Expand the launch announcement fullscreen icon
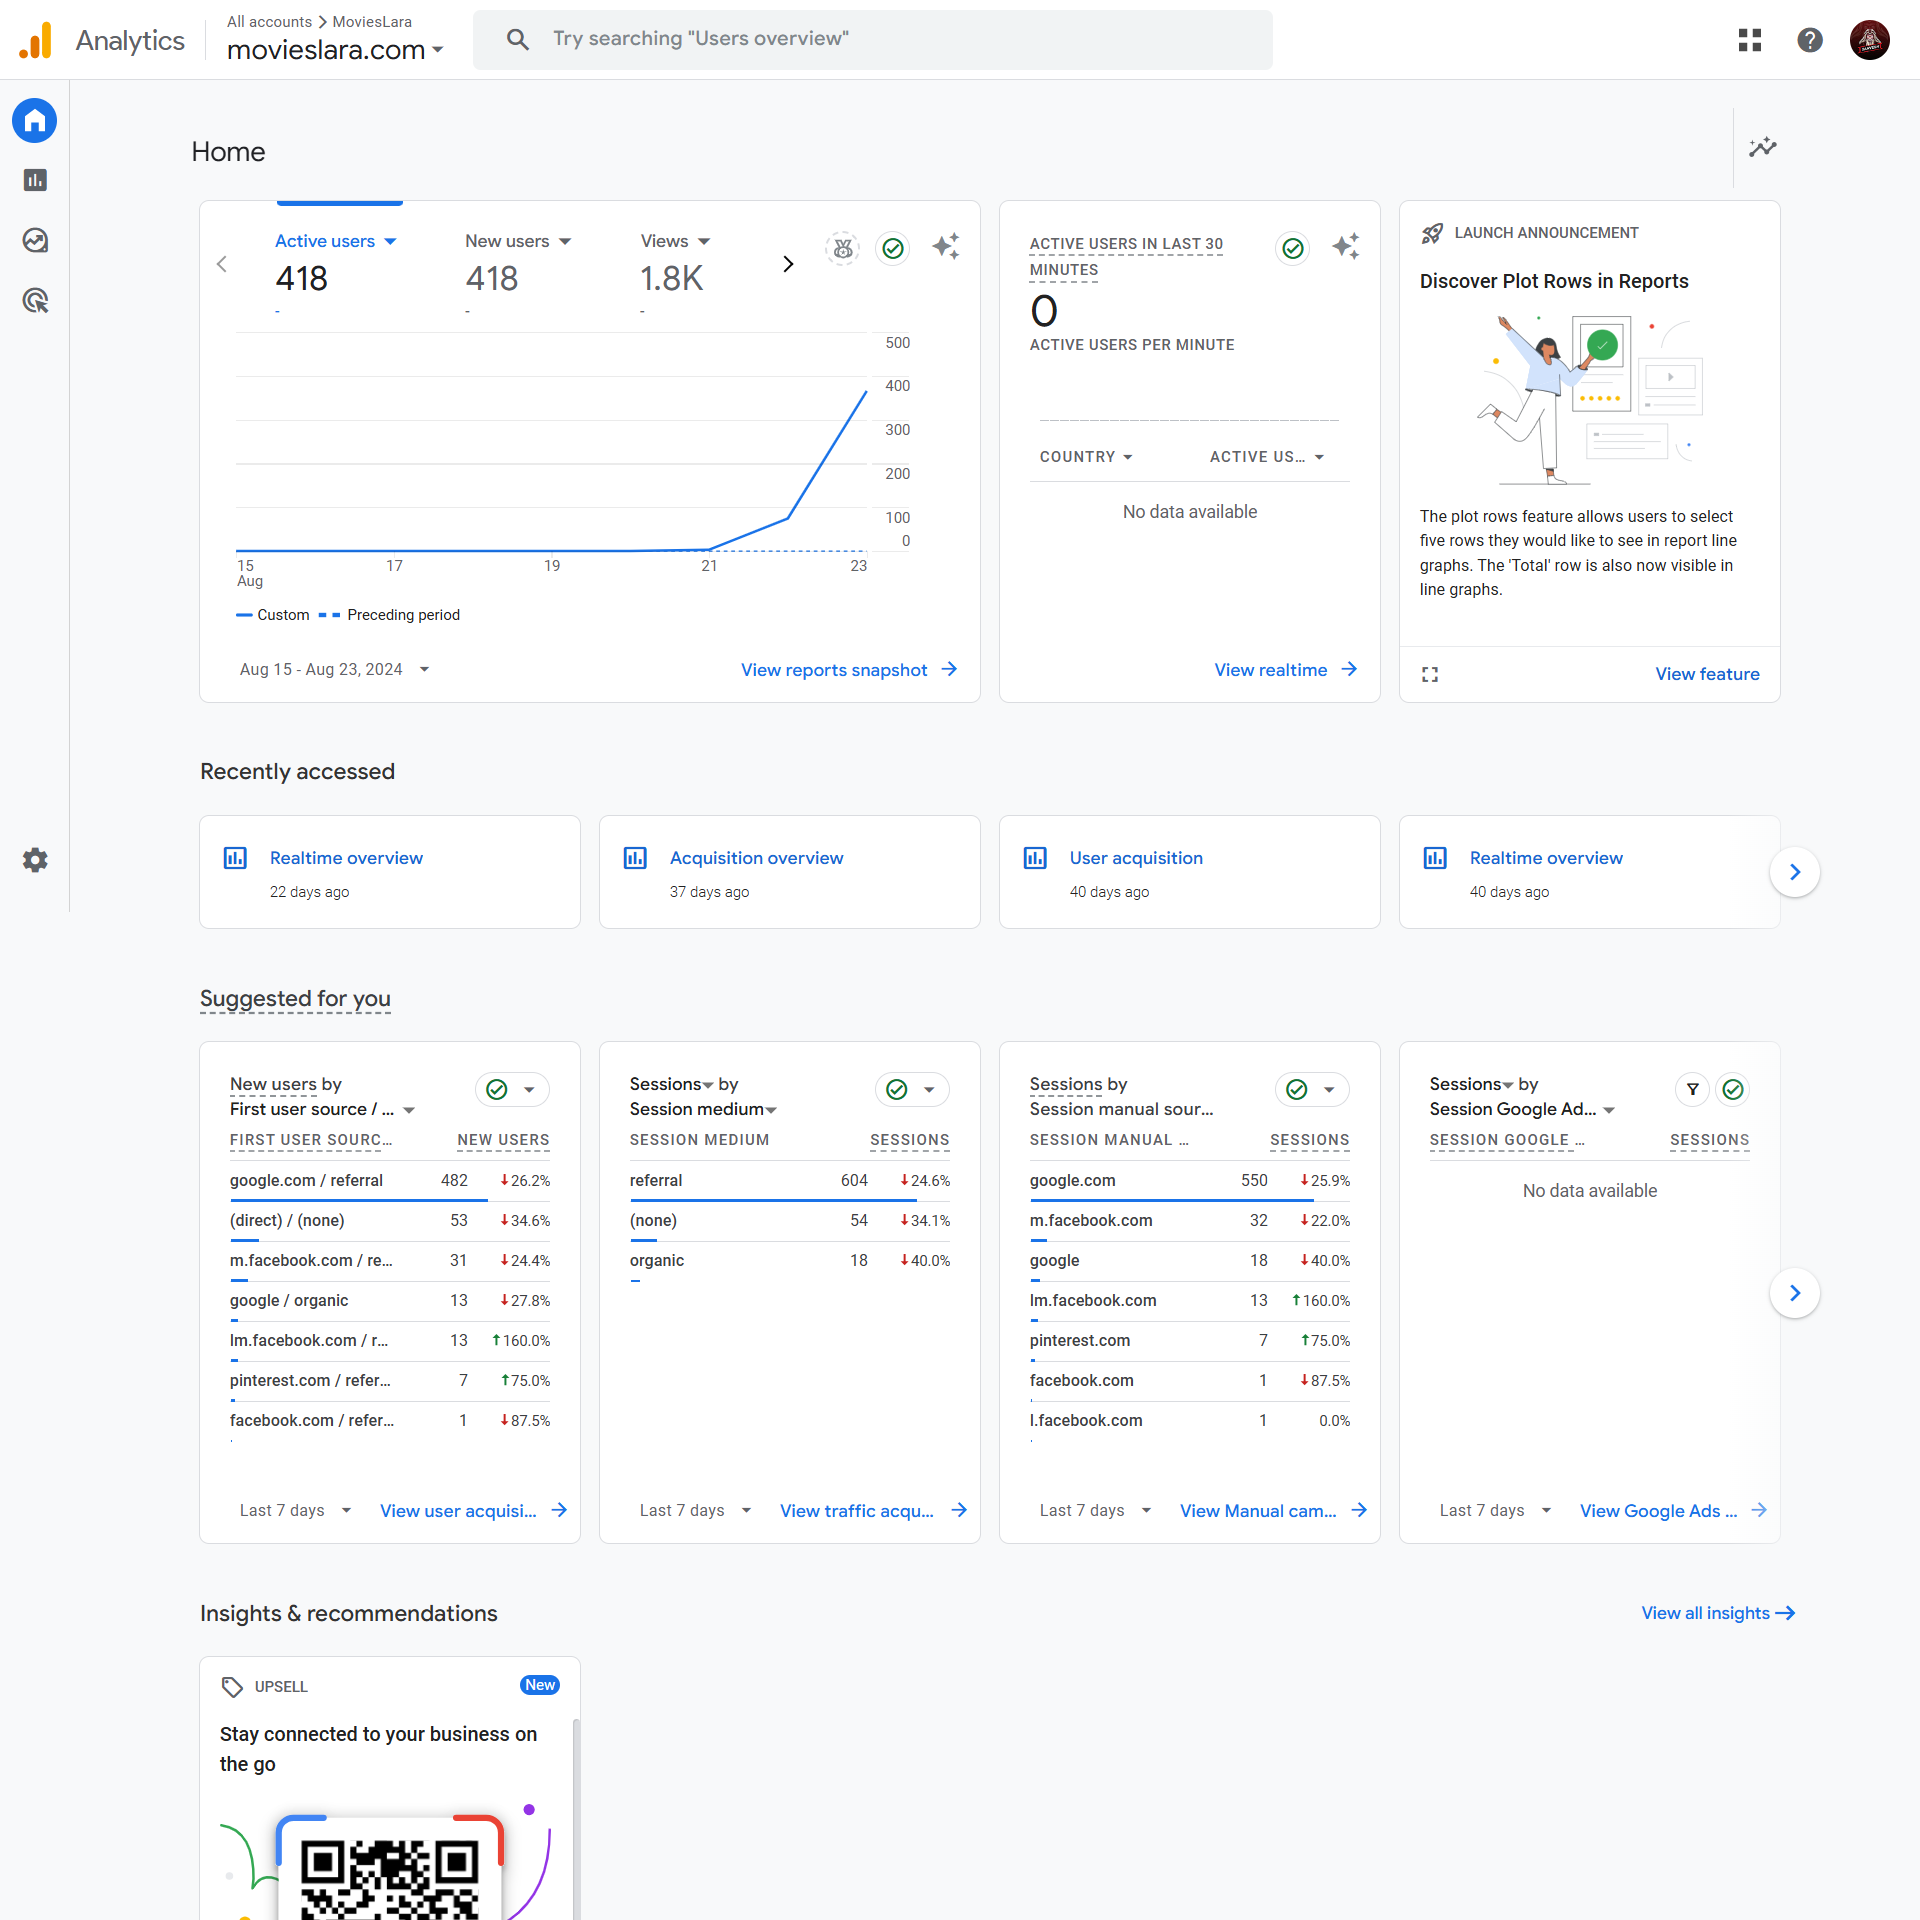1920x1920 pixels. click(1430, 675)
